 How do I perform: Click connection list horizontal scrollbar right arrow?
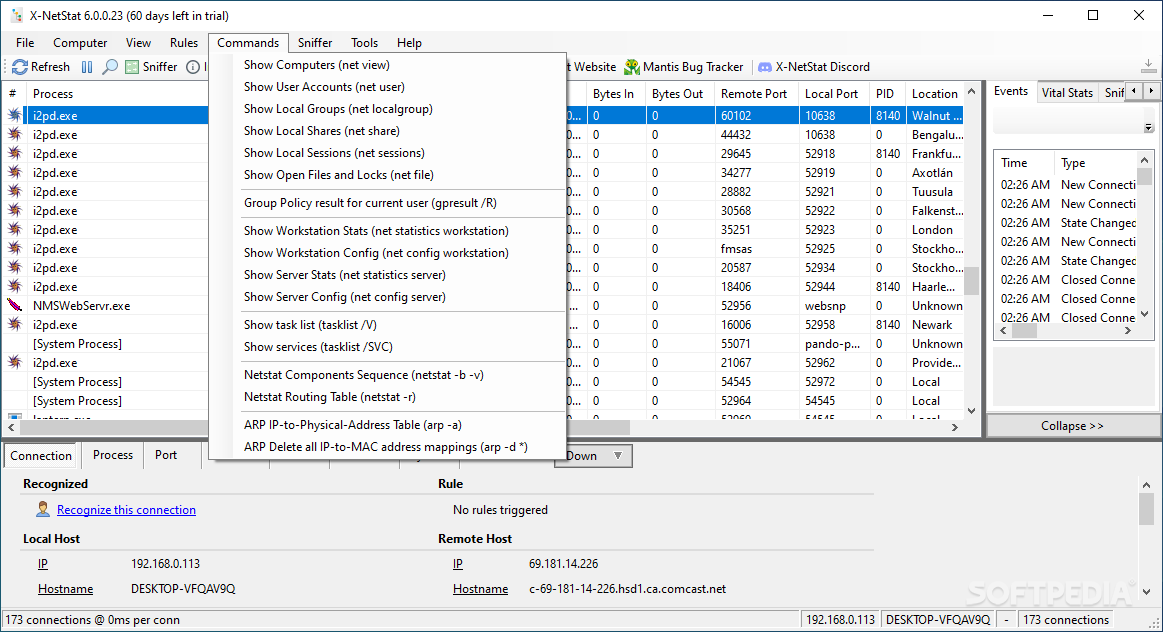pos(955,427)
